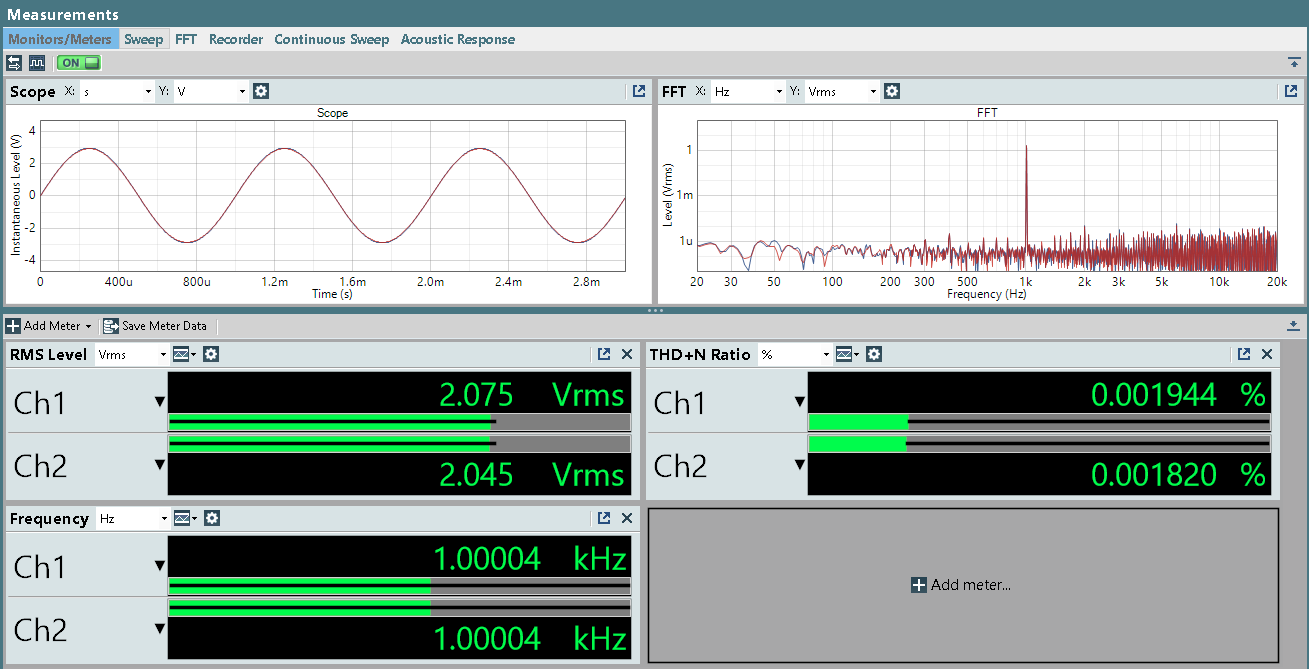Click the square-wave icon in the top toolbar
Image resolution: width=1309 pixels, height=669 pixels.
pos(37,63)
